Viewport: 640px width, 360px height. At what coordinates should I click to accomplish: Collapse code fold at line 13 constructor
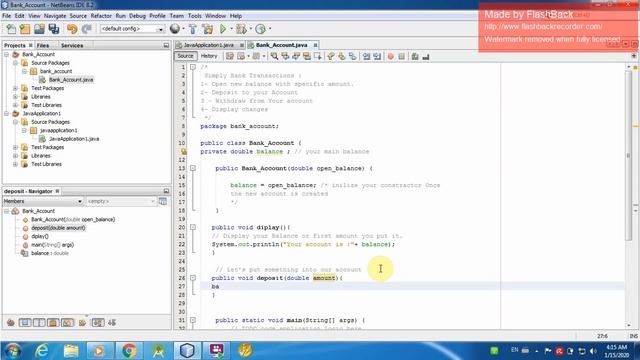point(193,168)
